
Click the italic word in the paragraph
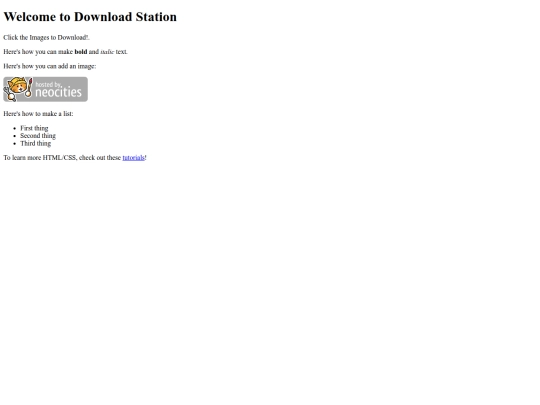click(x=107, y=52)
